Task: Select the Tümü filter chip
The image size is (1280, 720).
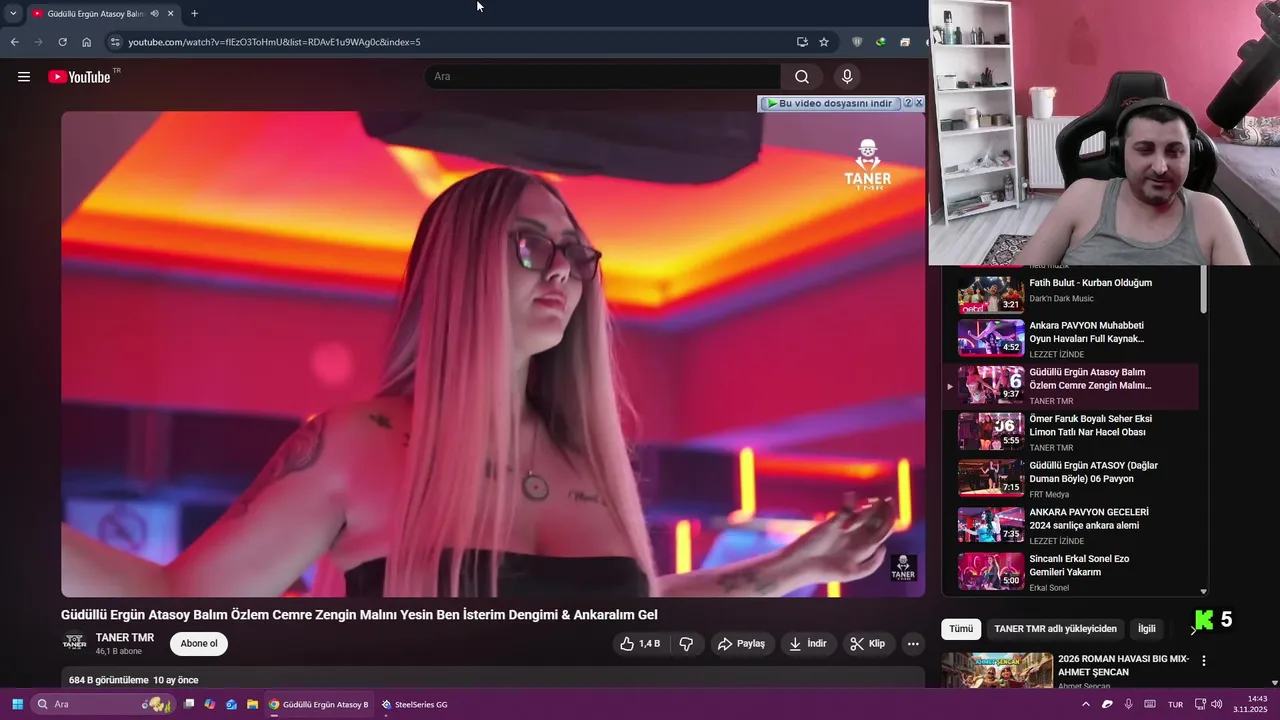Action: tap(961, 629)
